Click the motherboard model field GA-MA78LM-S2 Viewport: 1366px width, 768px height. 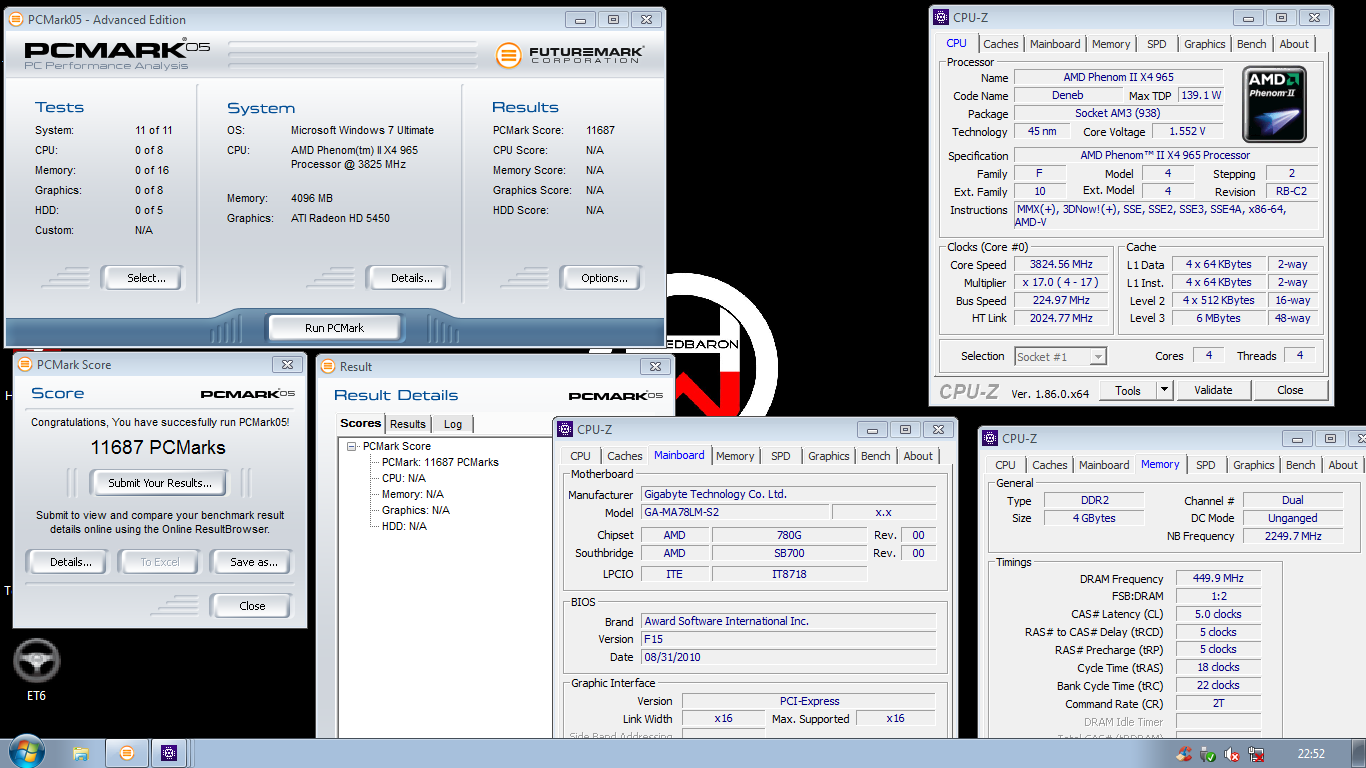[735, 512]
